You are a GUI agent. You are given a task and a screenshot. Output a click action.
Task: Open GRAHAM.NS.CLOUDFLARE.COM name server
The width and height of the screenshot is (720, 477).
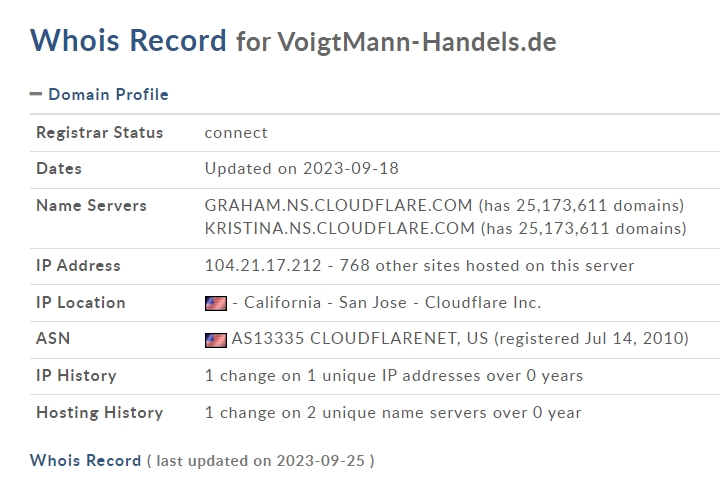(x=338, y=205)
